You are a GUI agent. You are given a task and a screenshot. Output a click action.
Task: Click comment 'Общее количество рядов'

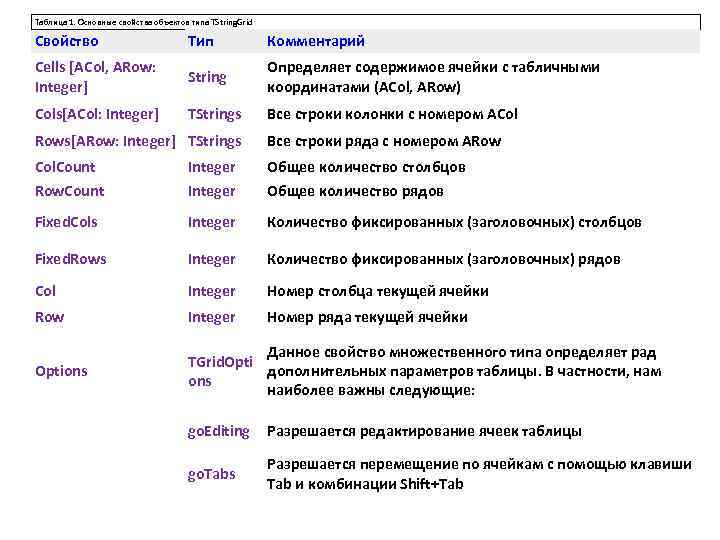click(x=355, y=191)
